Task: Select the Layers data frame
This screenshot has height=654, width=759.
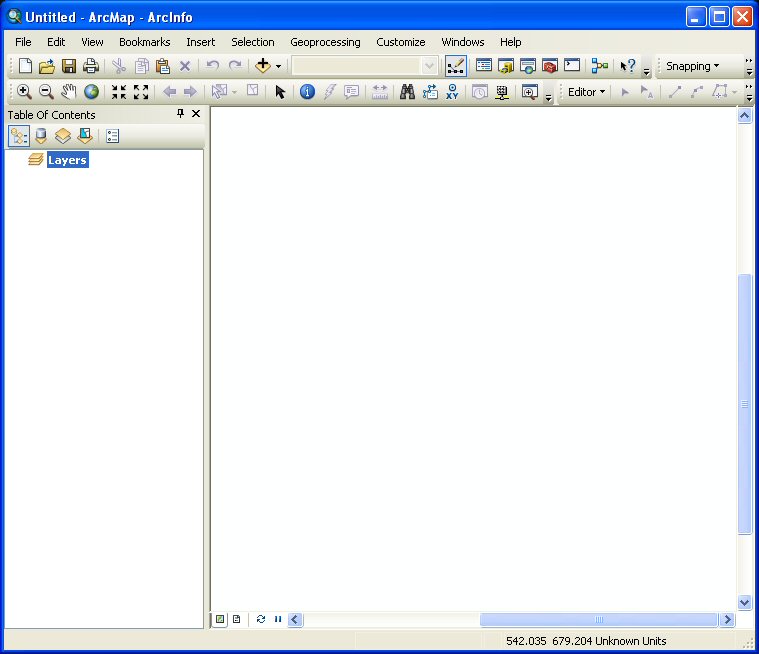Action: point(67,160)
